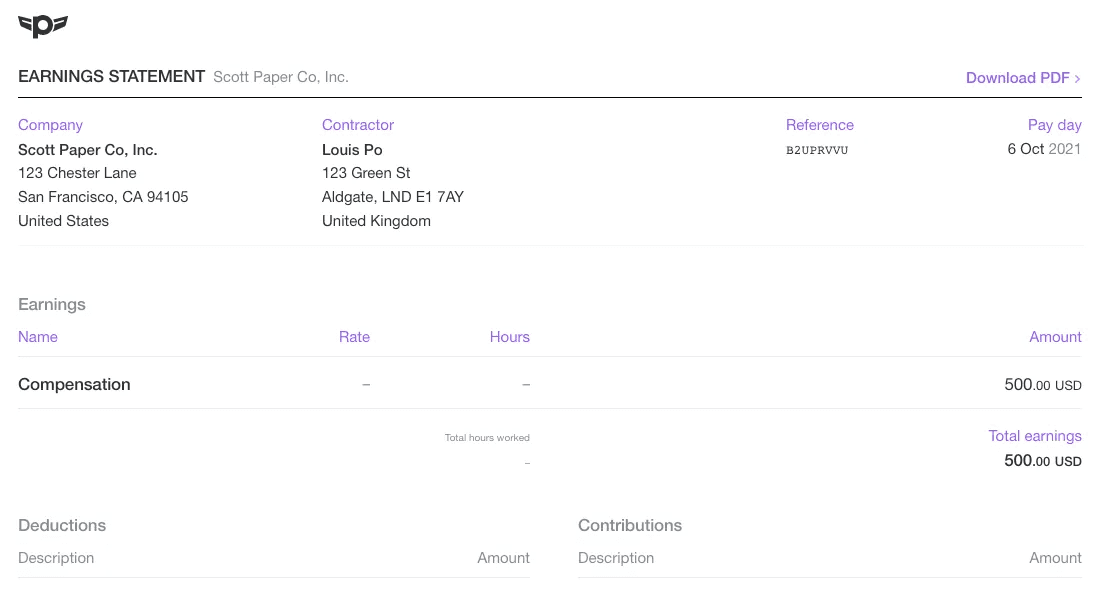Open the Download PDF link
Screen dimensions: 1100x589
click(x=1017, y=78)
